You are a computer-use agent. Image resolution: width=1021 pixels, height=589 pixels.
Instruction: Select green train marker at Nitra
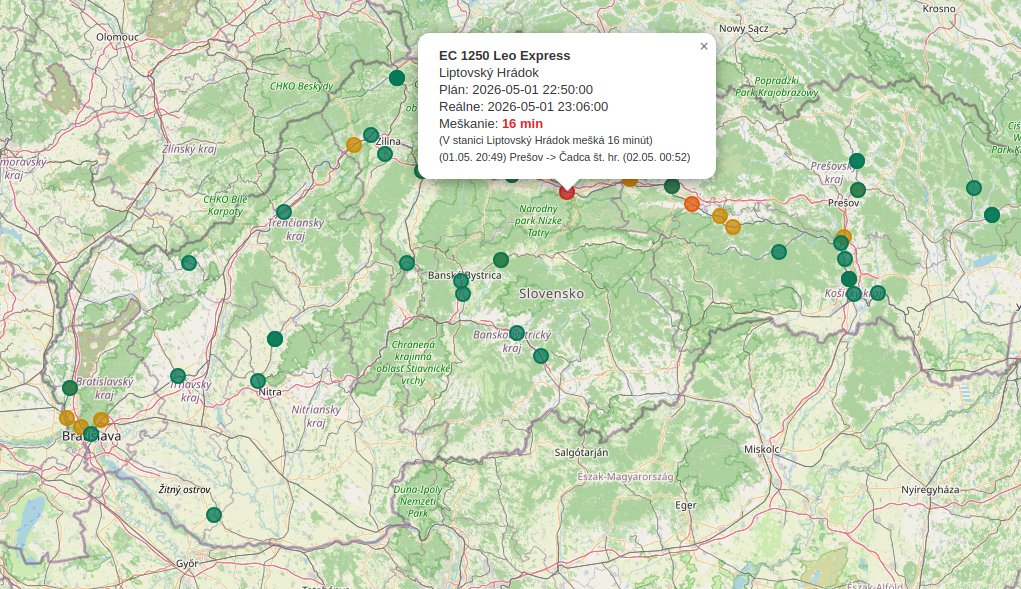258,381
